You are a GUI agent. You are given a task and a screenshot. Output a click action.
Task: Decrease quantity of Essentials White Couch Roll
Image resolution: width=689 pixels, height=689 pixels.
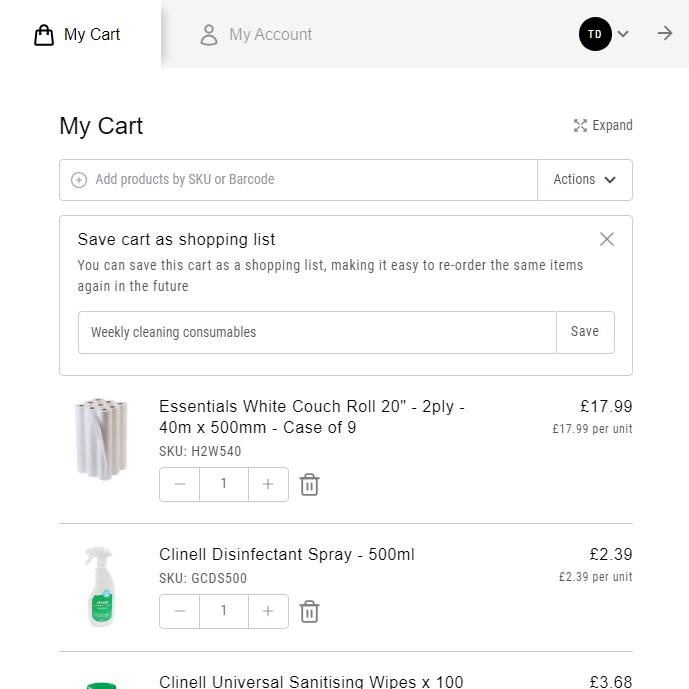[180, 485]
